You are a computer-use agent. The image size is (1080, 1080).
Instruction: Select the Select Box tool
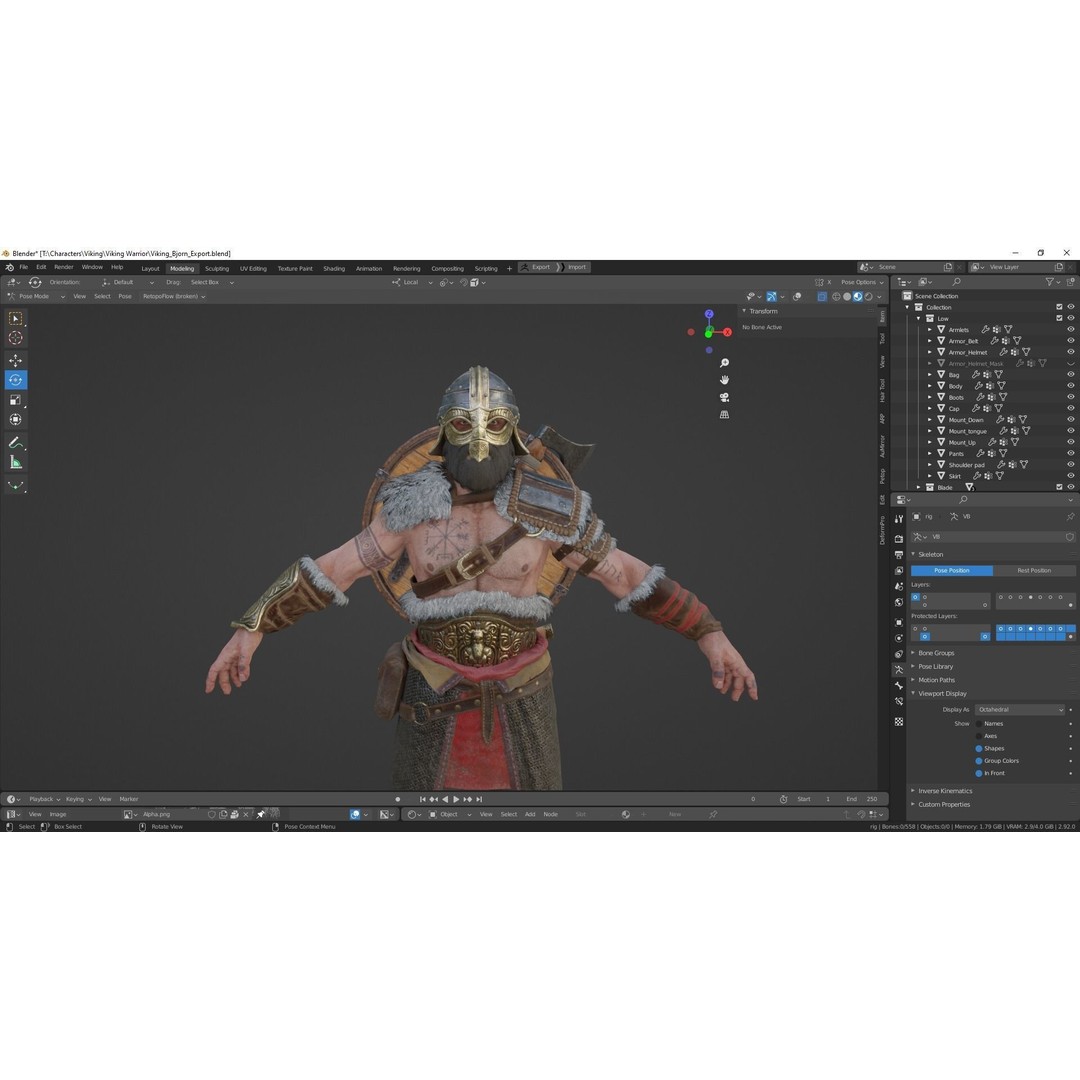click(15, 318)
